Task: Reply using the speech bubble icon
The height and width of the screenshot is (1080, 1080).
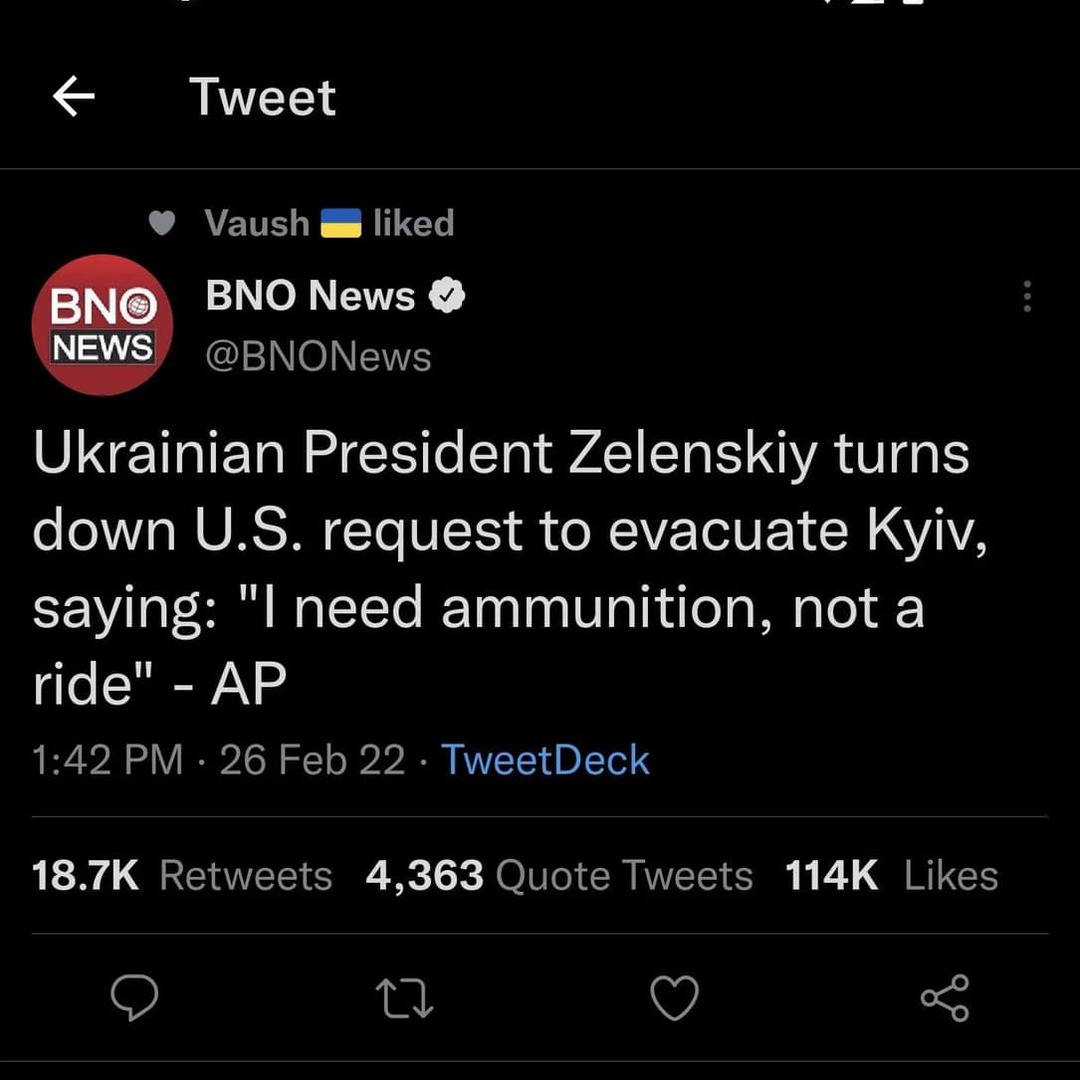Action: 134,998
